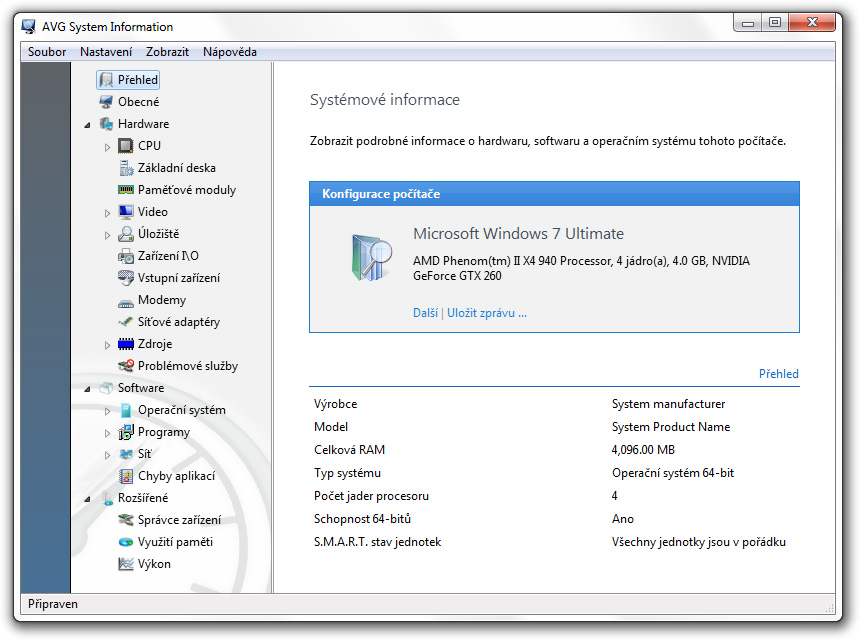Screen dimensions: 860x641
Task: Click the AVG System Information title icon
Action: click(x=29, y=26)
